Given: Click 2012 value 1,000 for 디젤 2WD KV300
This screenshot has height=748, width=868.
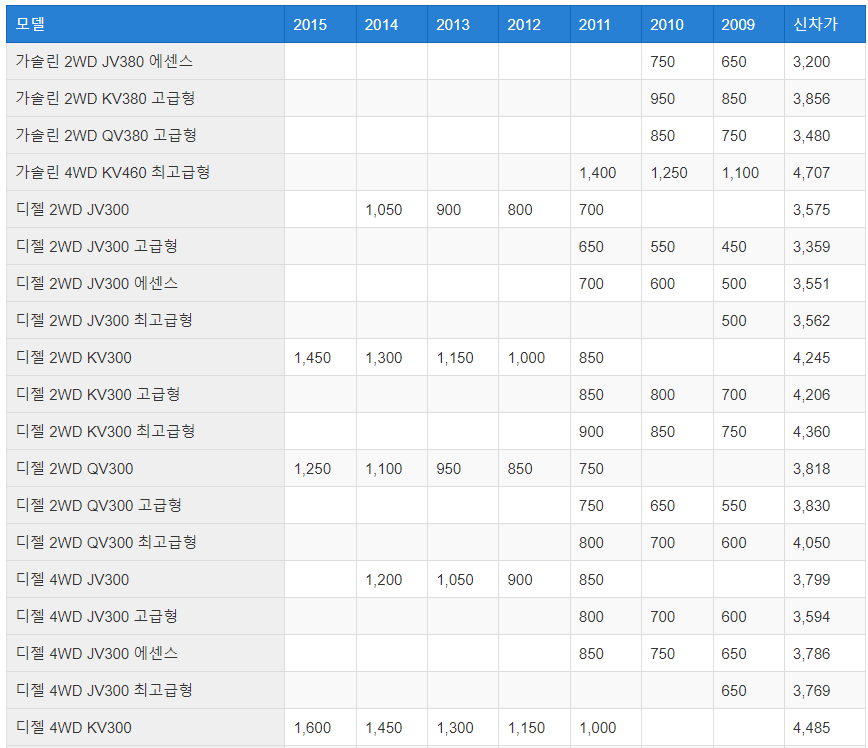Looking at the screenshot, I should coord(526,358).
